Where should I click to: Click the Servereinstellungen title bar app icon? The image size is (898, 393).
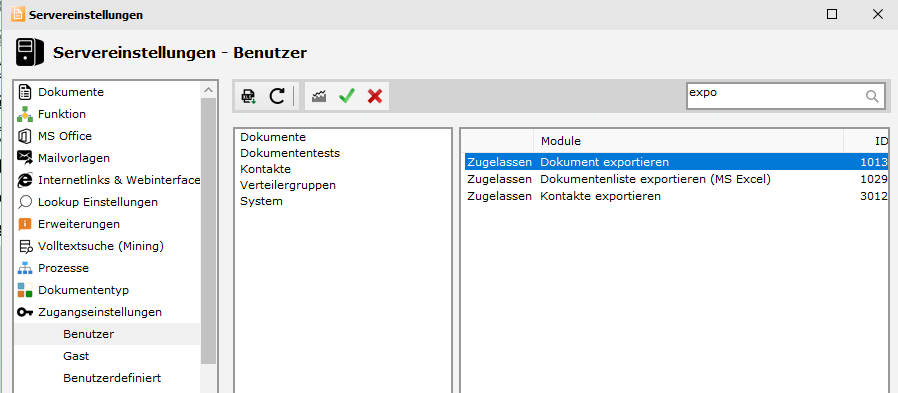(18, 14)
